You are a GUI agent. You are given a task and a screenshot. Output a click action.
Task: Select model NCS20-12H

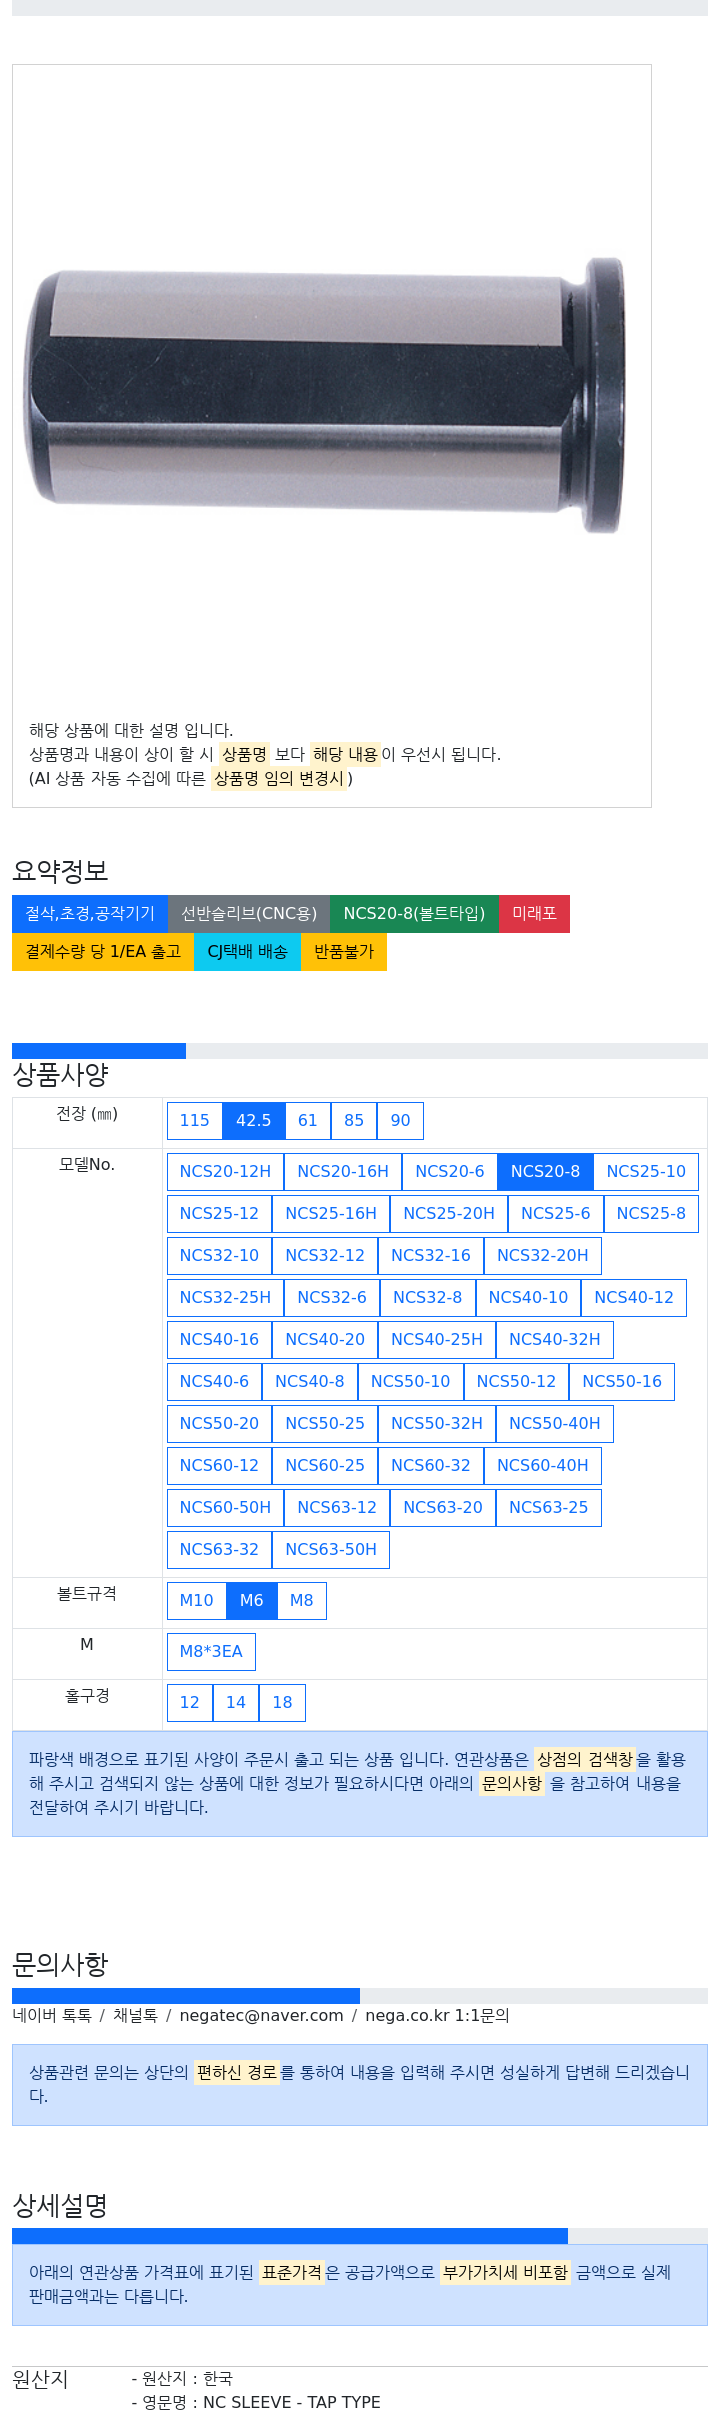coord(225,1172)
